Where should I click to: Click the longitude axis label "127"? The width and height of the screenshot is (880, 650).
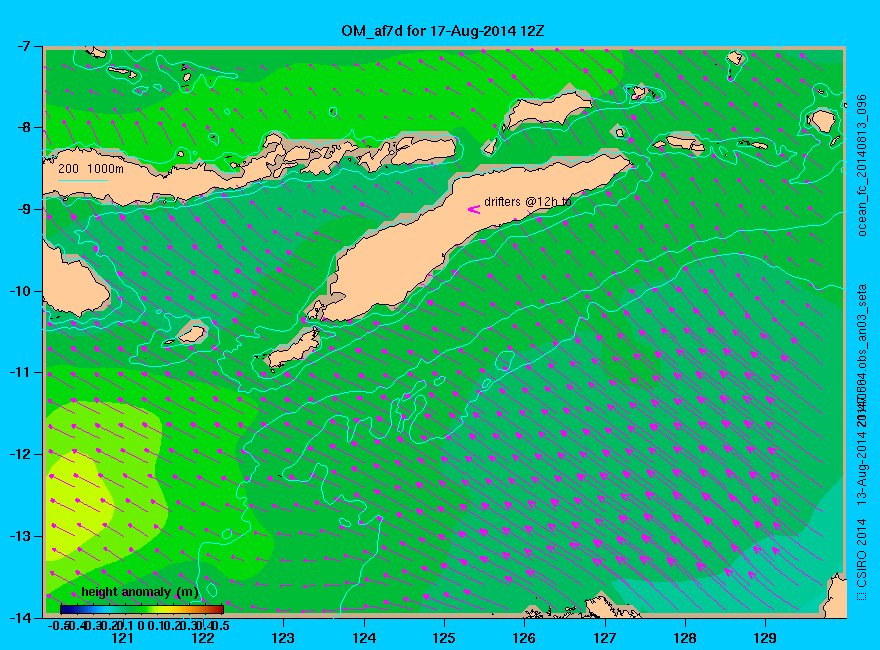[x=604, y=638]
